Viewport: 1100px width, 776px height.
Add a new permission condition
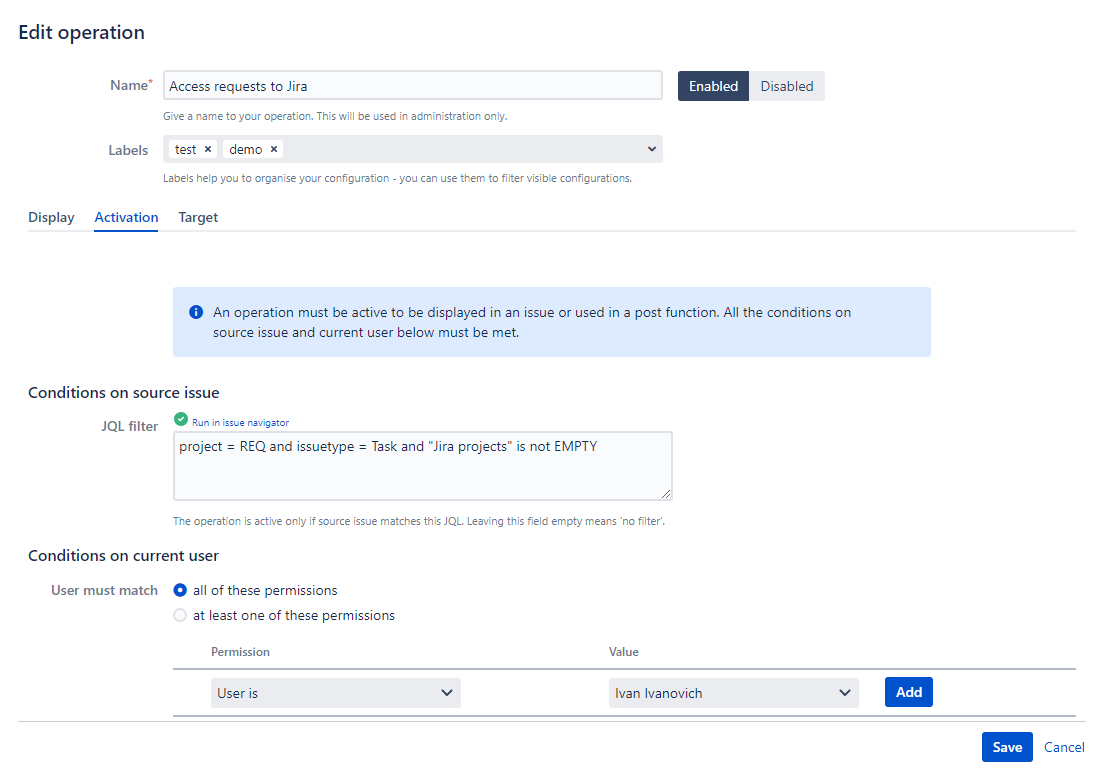coord(908,692)
